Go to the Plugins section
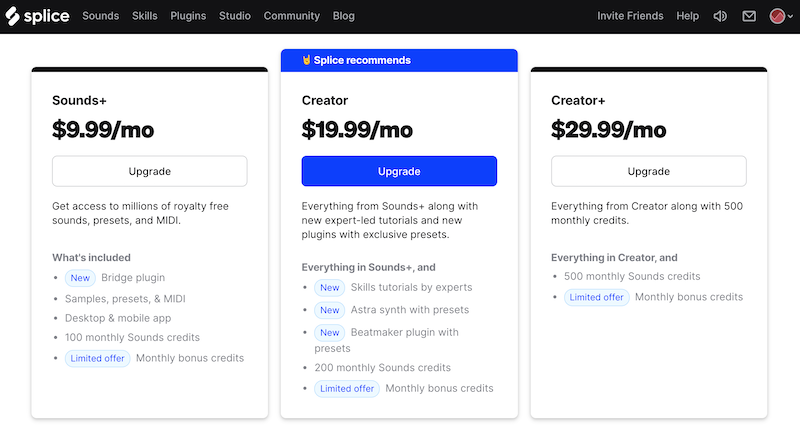This screenshot has width=800, height=431. [188, 16]
